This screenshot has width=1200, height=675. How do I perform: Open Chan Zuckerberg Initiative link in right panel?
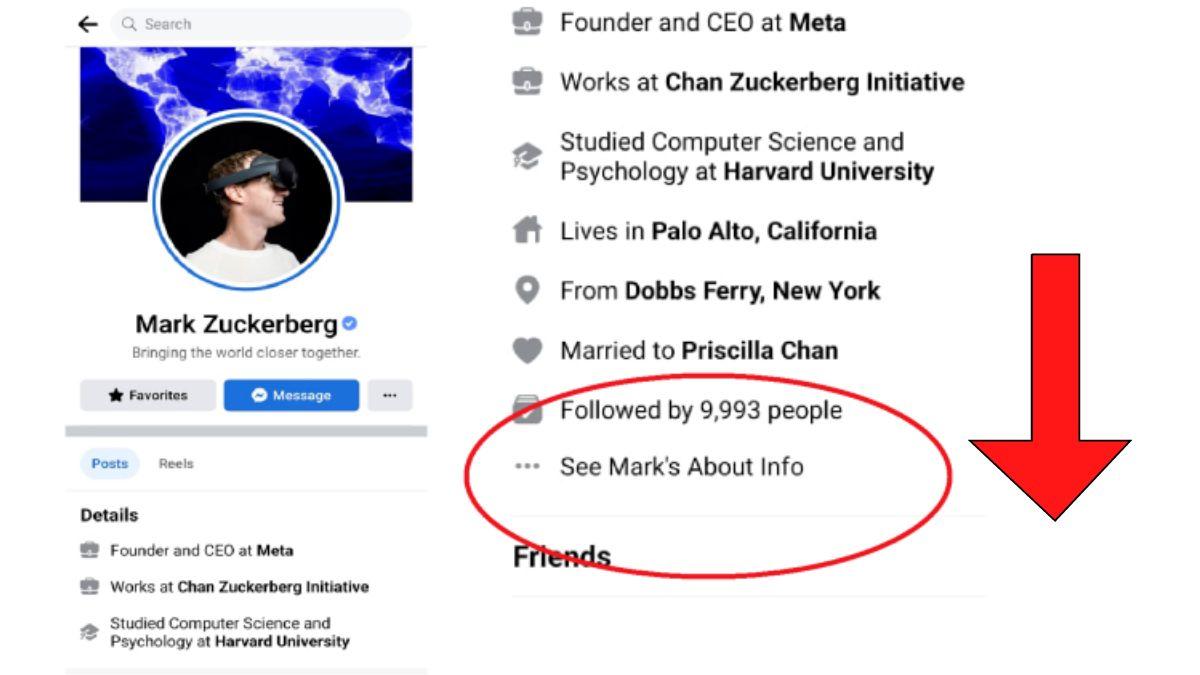(815, 82)
